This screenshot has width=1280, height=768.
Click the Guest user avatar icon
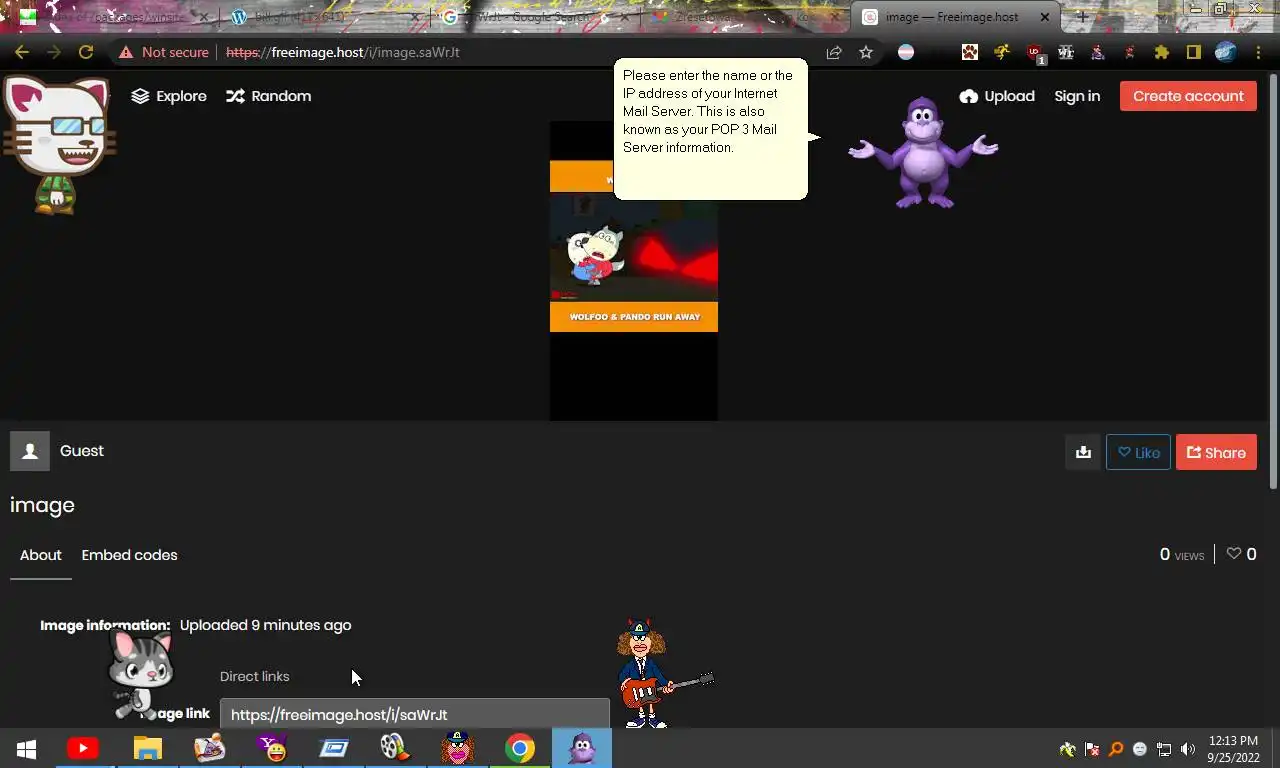point(30,451)
